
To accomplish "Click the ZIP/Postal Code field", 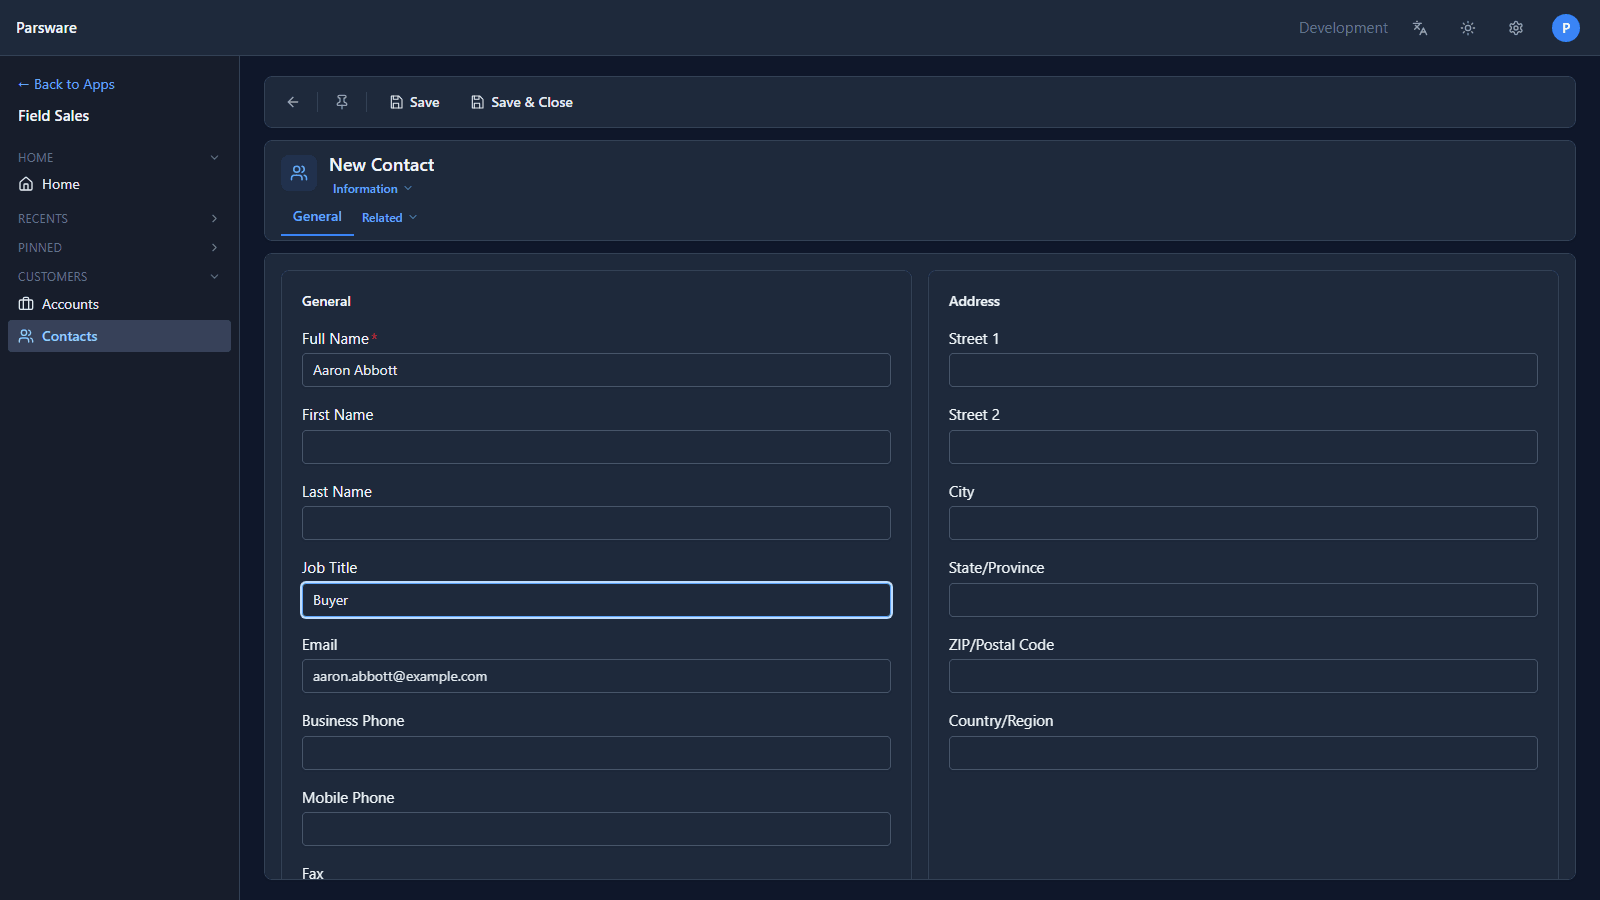I will [1243, 676].
